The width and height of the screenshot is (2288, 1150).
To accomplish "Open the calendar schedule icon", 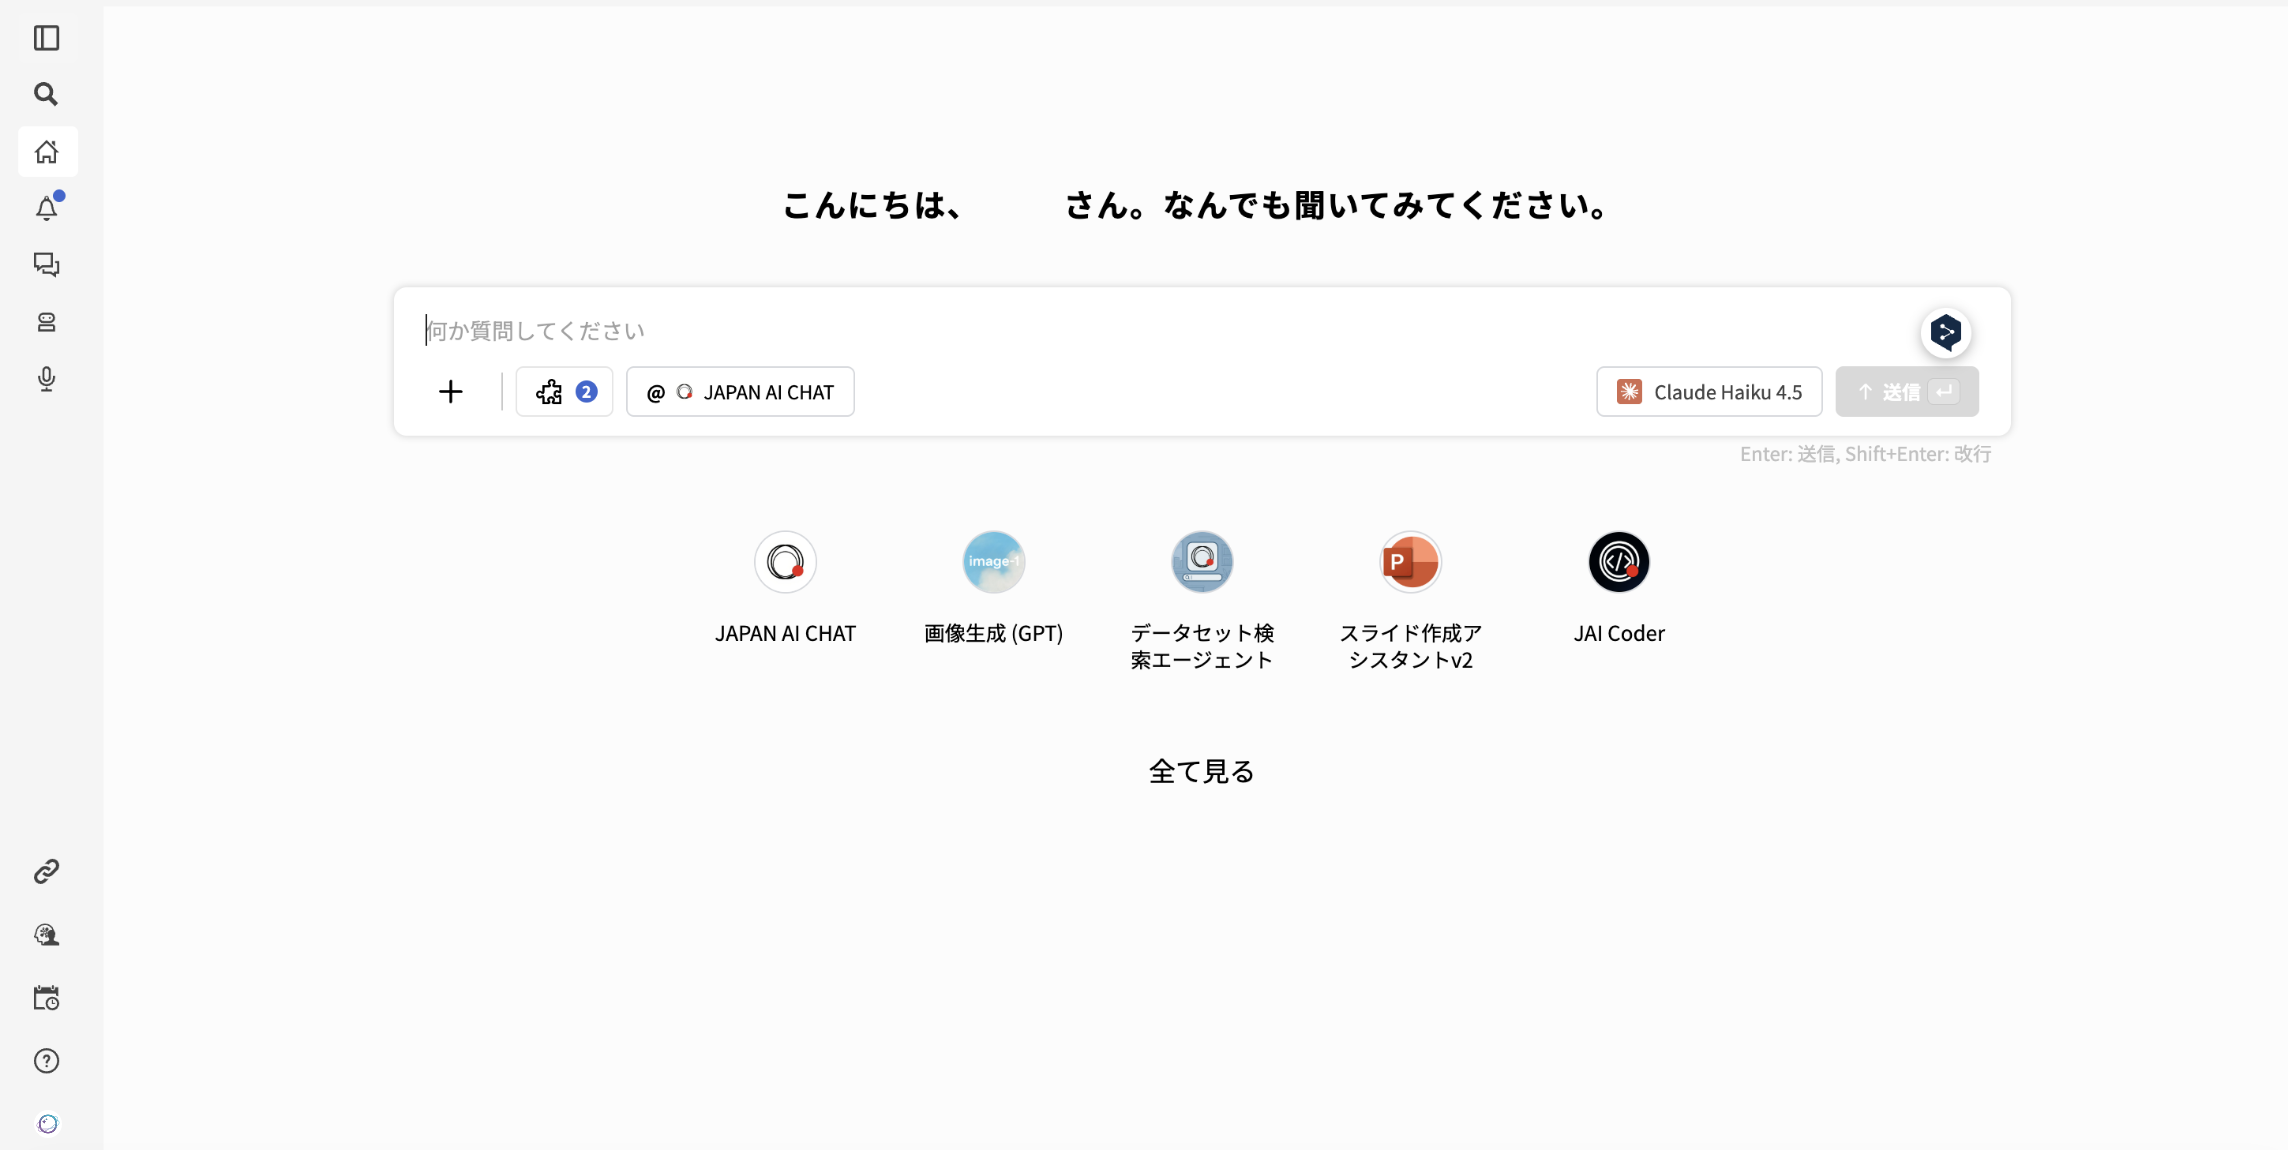I will coord(47,998).
